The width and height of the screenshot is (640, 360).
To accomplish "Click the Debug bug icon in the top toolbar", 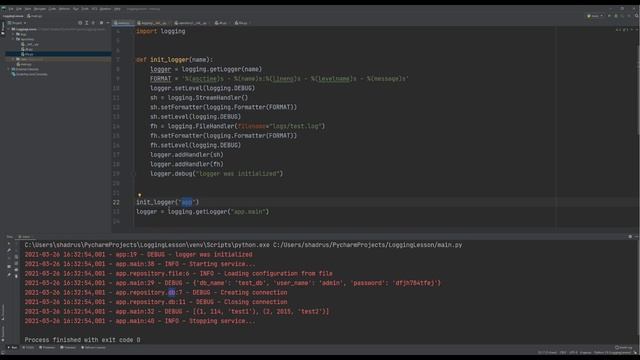I will (x=616, y=16).
